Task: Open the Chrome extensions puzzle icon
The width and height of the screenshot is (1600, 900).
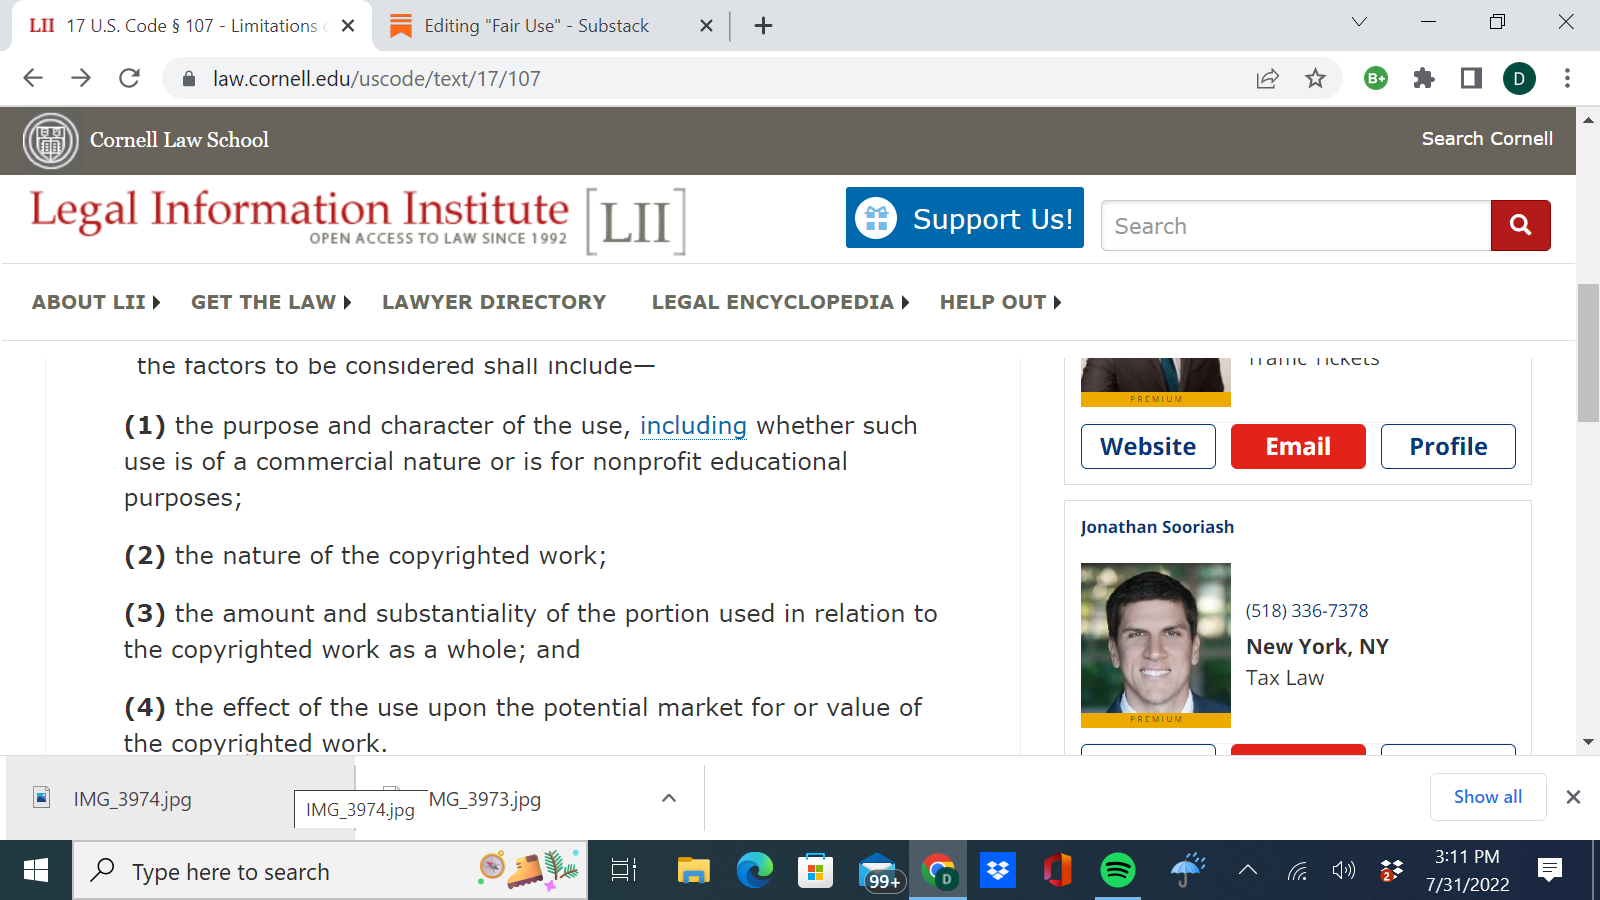Action: tap(1423, 77)
